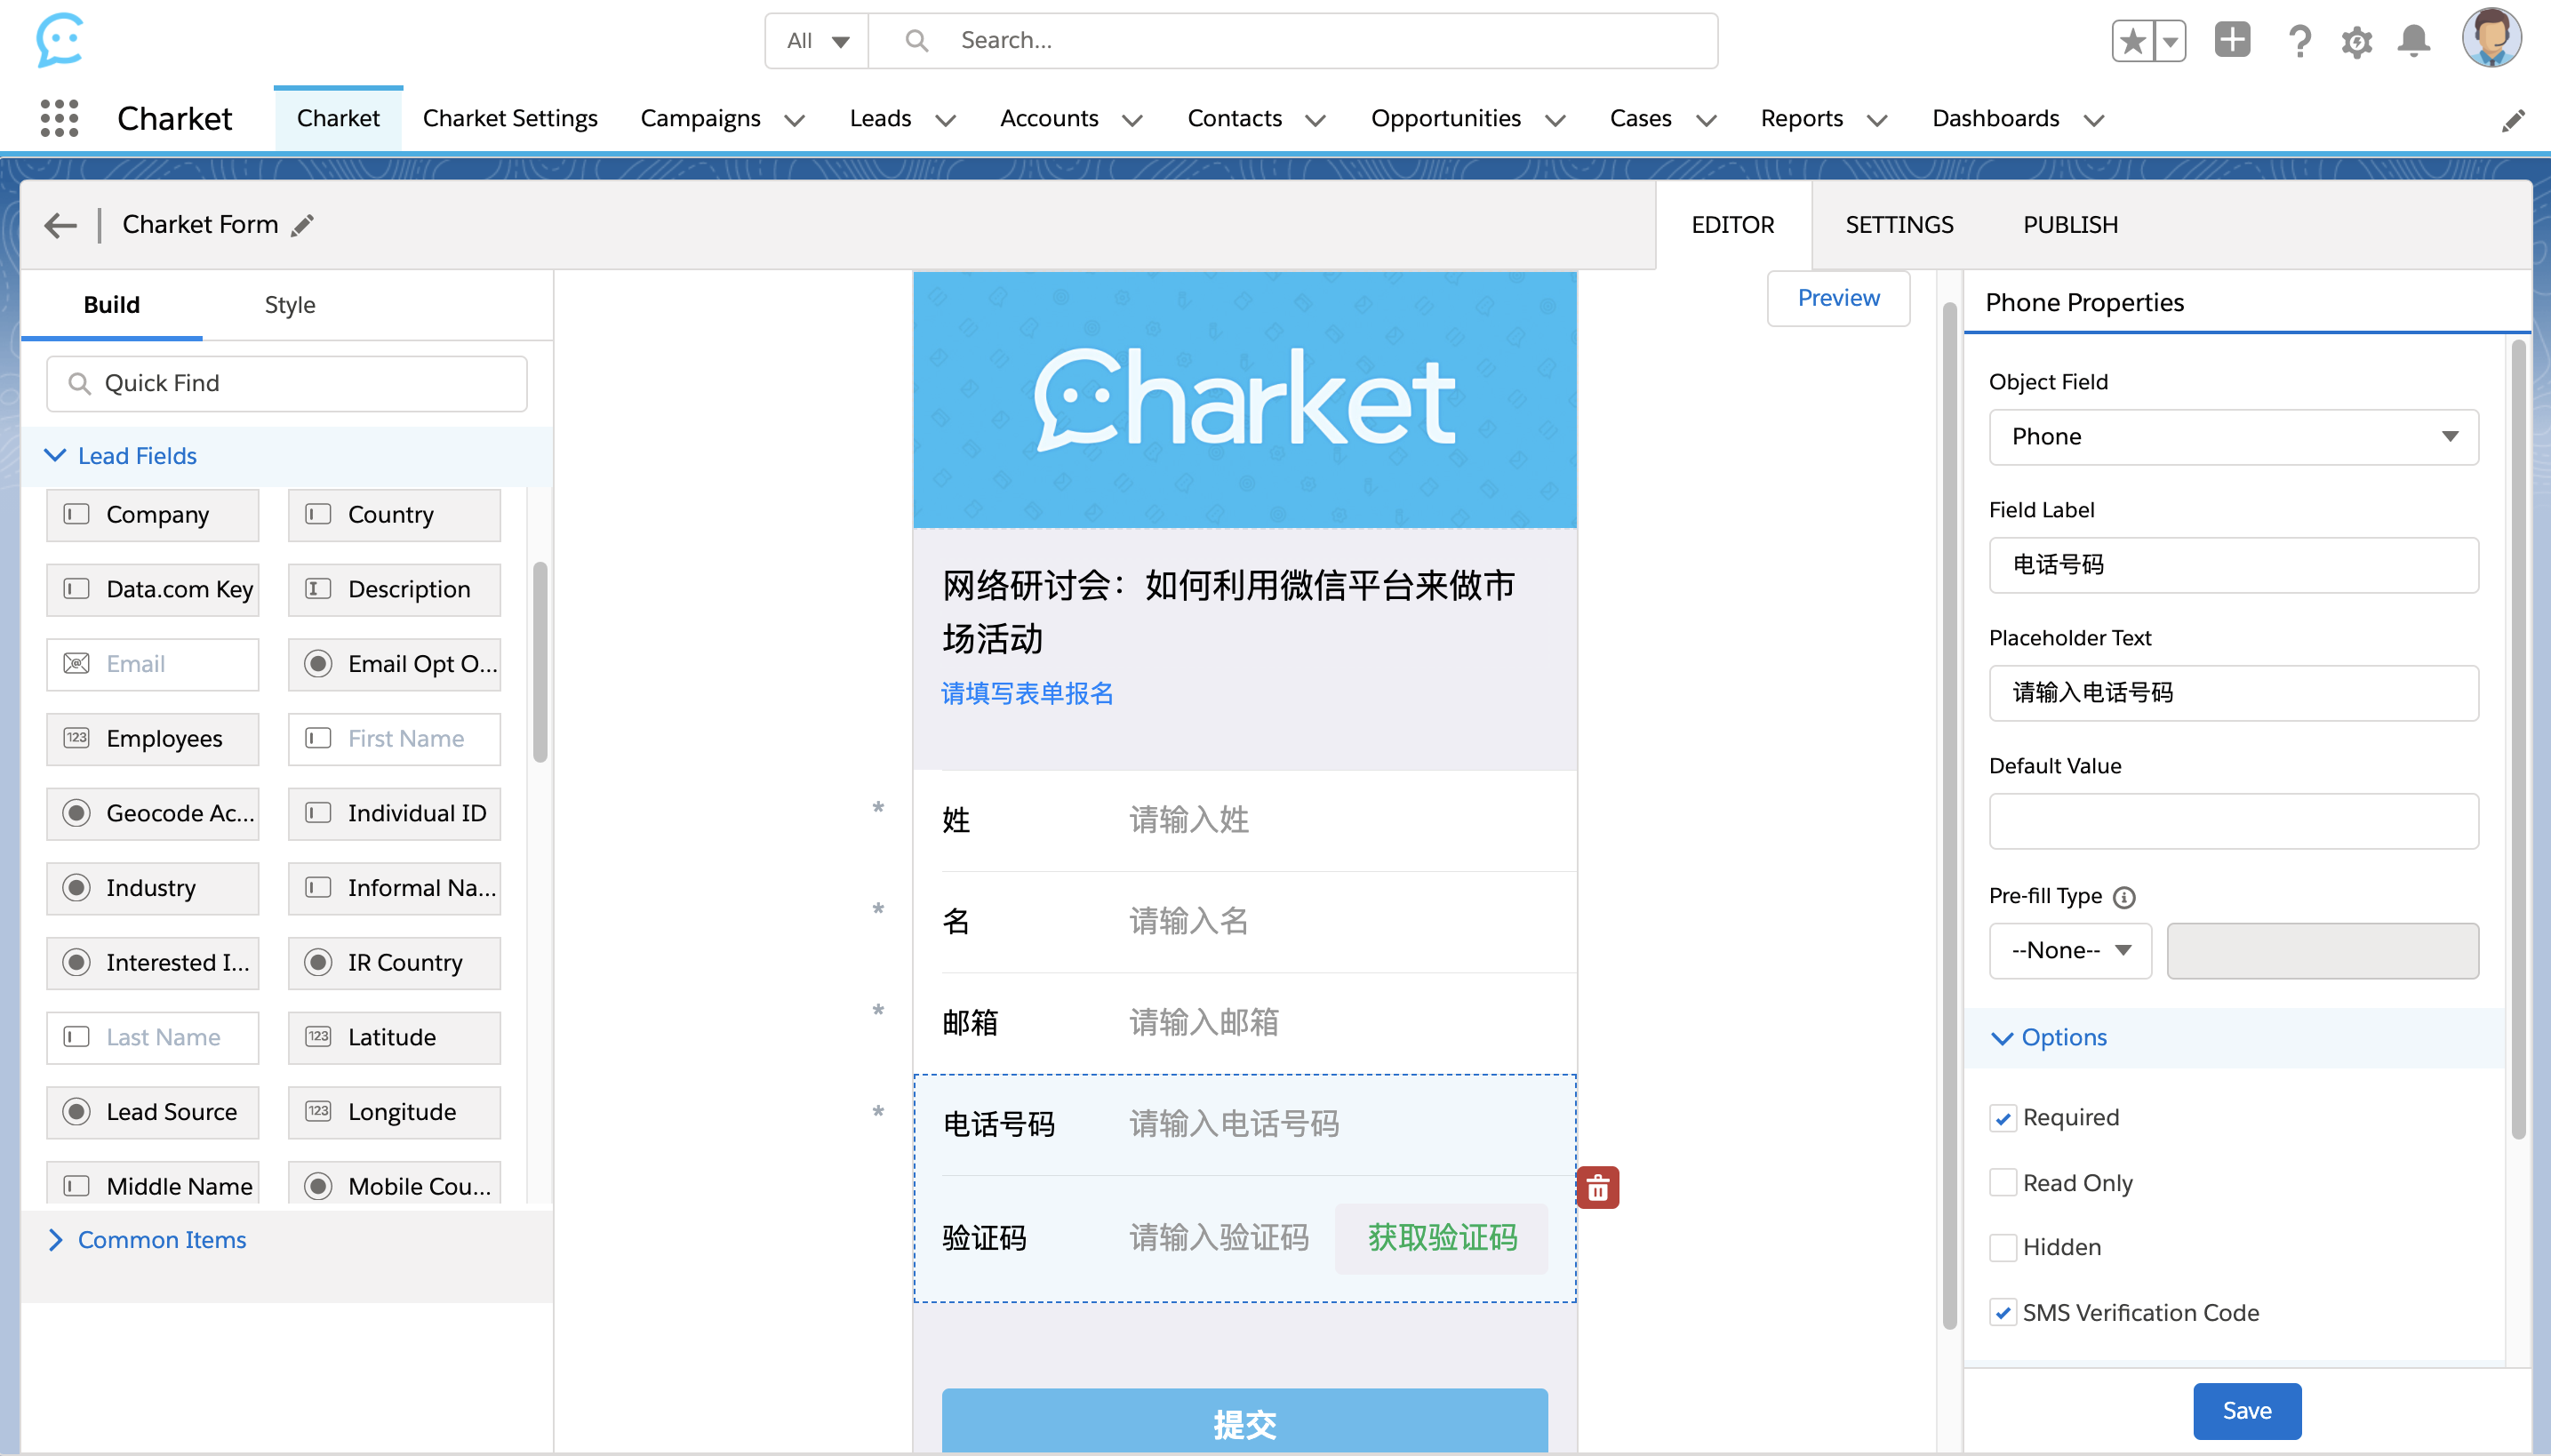The width and height of the screenshot is (2551, 1456).
Task: Click the global actions plus icon
Action: coord(2231,41)
